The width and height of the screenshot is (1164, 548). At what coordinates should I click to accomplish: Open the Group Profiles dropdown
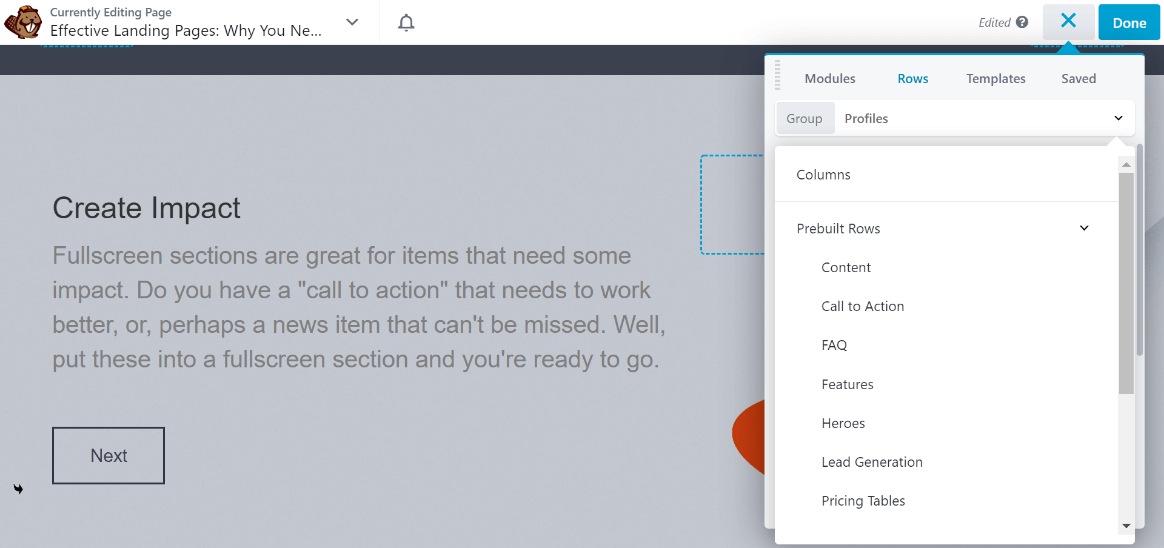955,118
